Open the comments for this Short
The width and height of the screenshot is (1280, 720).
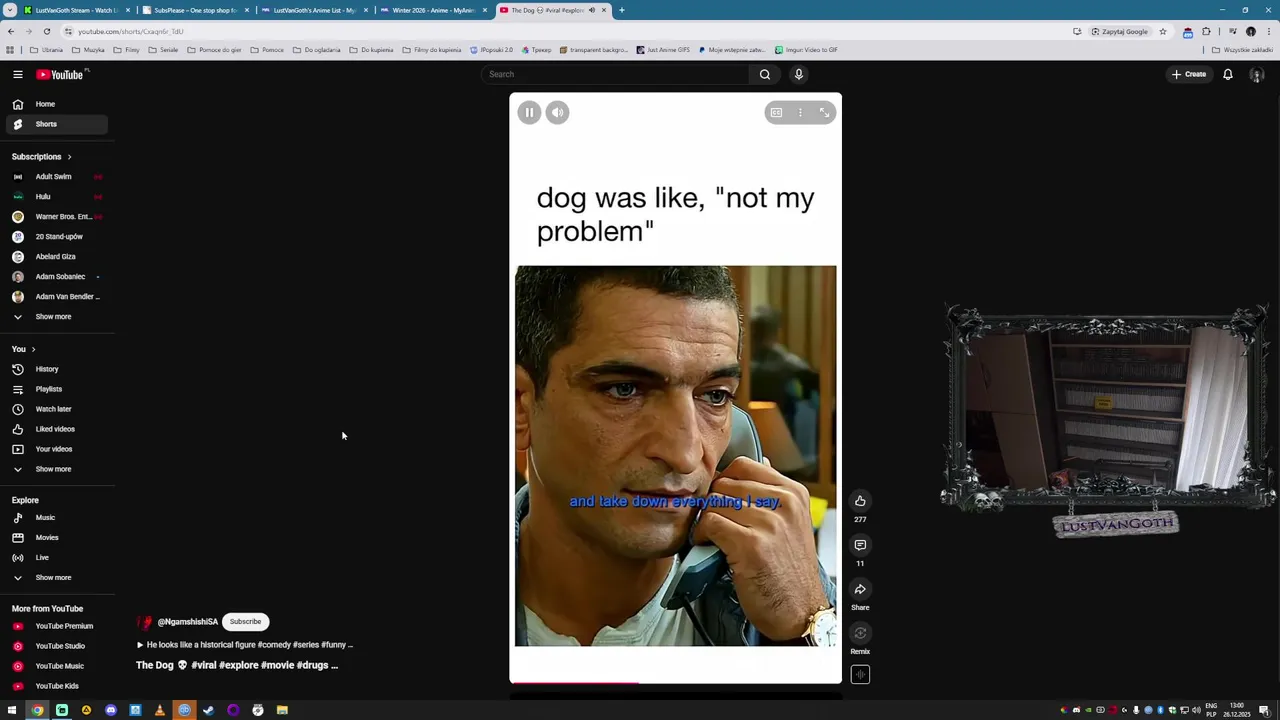[860, 545]
